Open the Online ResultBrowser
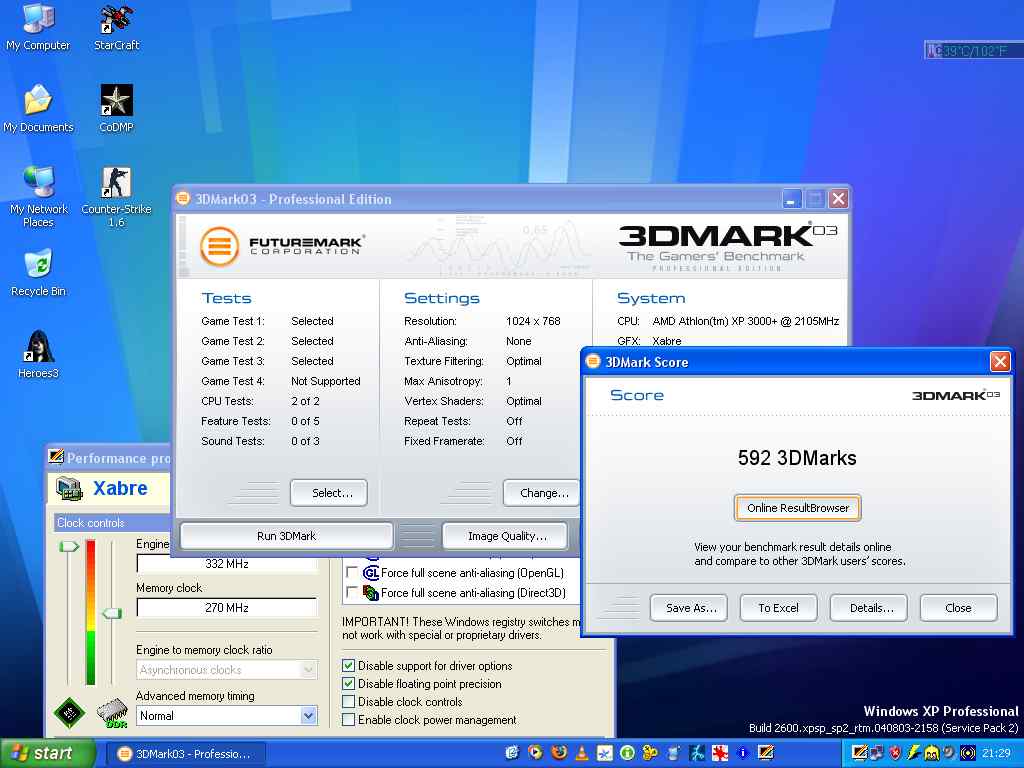1024x768 pixels. pyautogui.click(x=797, y=508)
